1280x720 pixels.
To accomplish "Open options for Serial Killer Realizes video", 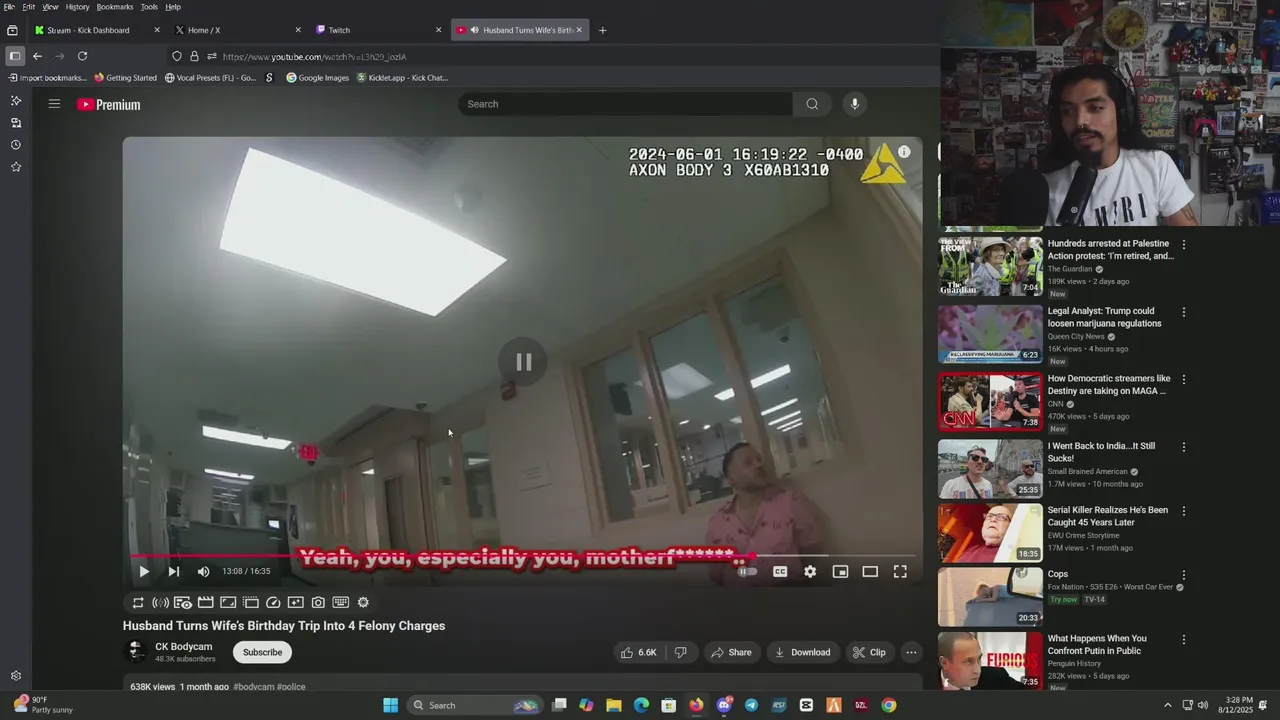I will 1184,511.
